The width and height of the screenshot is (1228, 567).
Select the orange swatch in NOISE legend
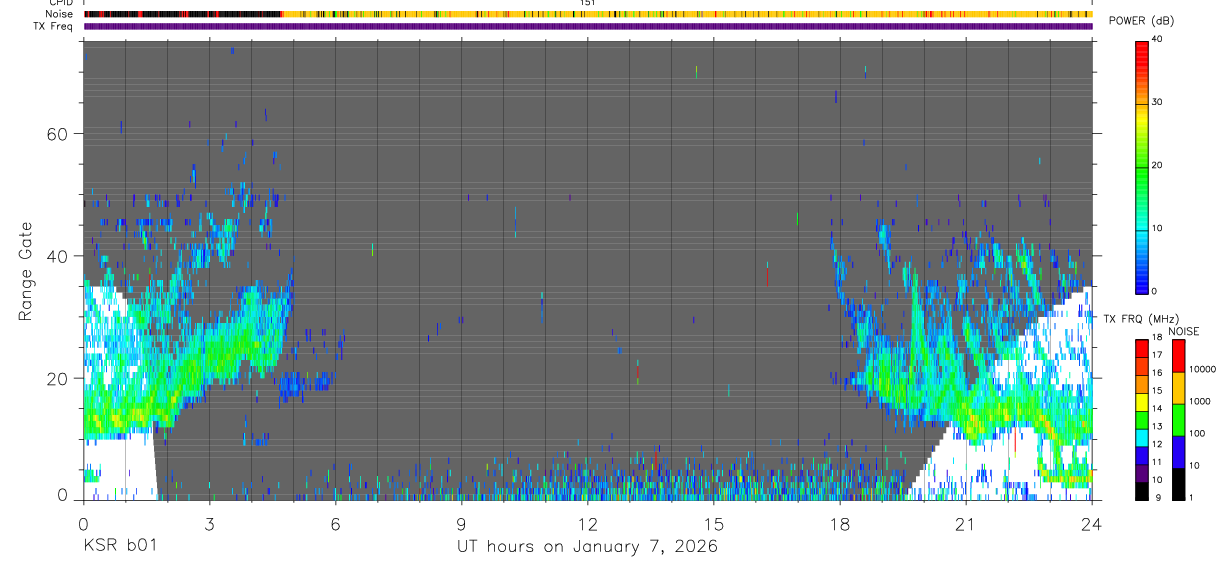pyautogui.click(x=1178, y=388)
